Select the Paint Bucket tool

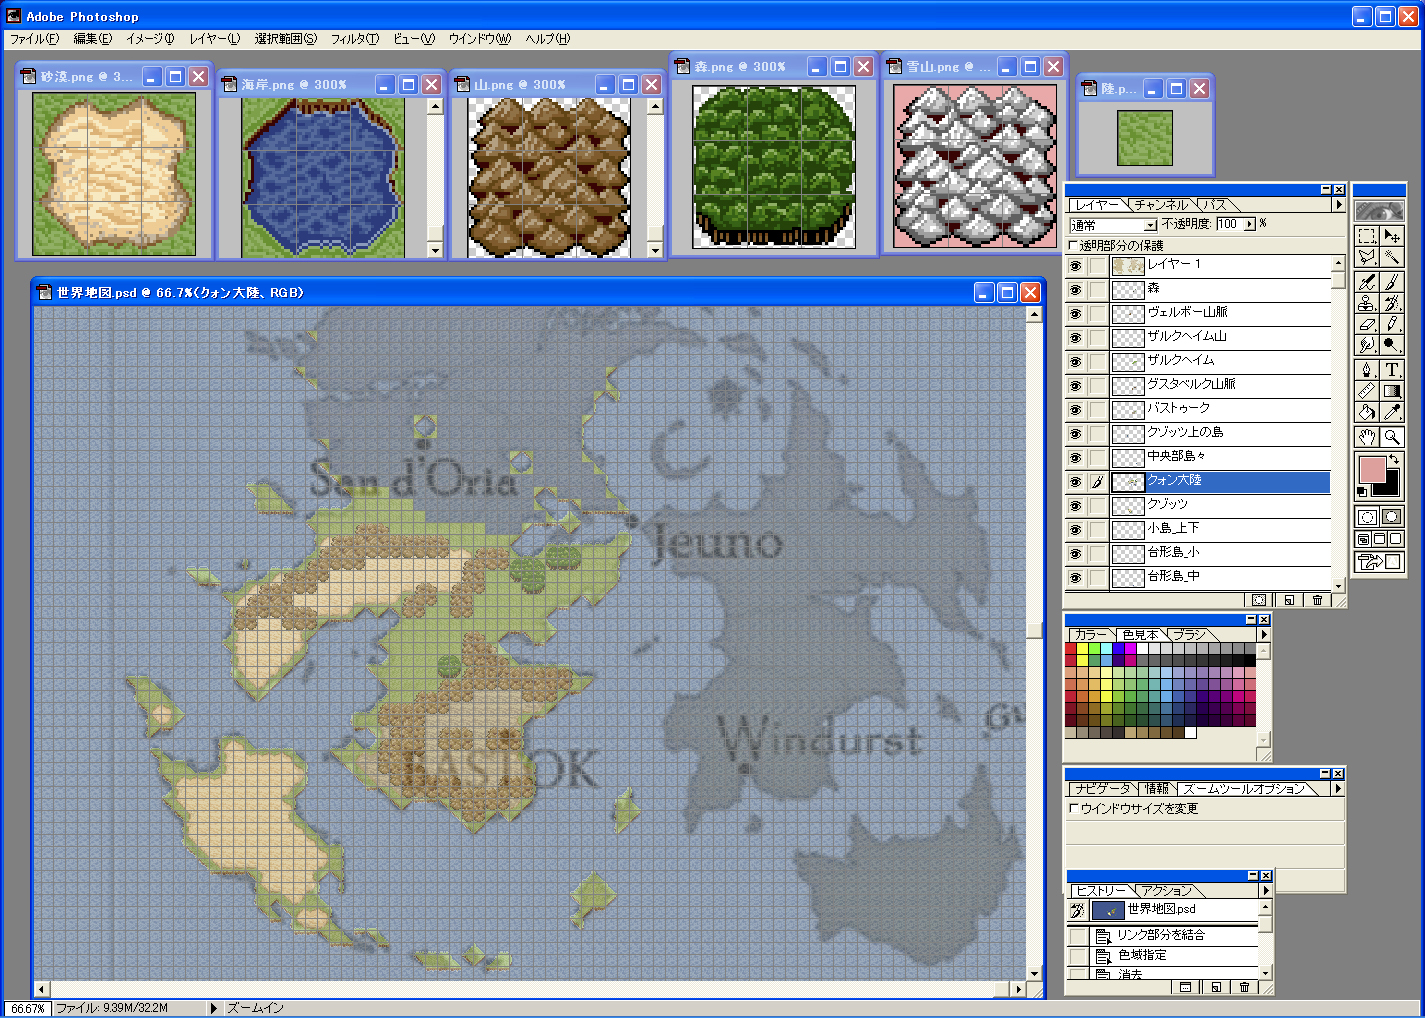(1367, 412)
